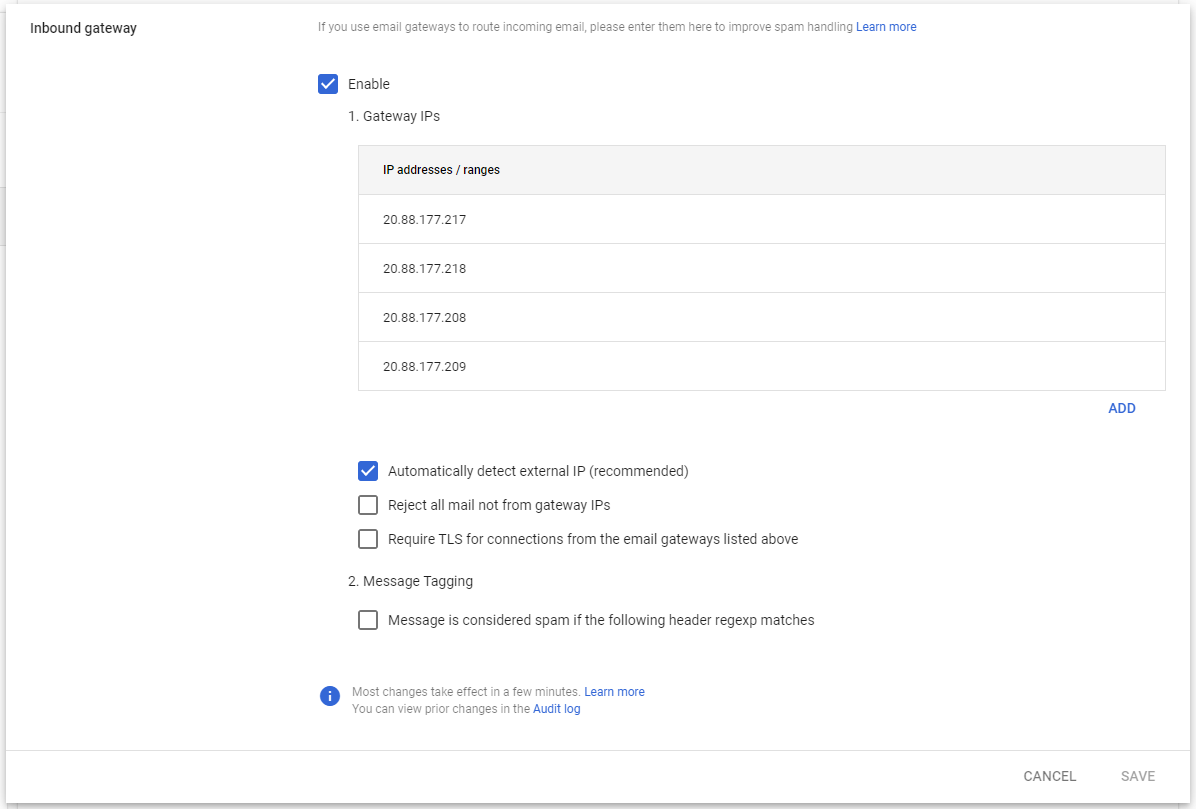The height and width of the screenshot is (809, 1196).
Task: Click the 1. Gateway IPs heading
Action: 394,117
